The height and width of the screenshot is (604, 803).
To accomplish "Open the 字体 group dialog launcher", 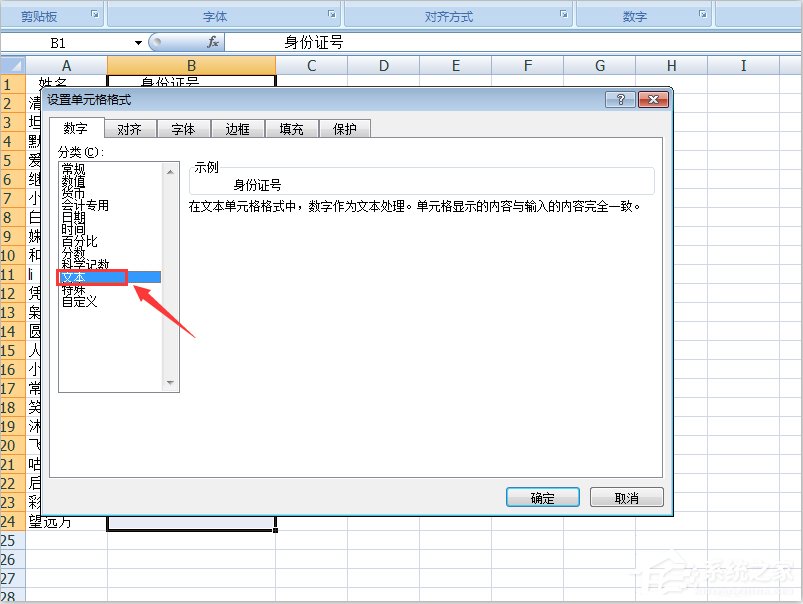I will (331, 14).
